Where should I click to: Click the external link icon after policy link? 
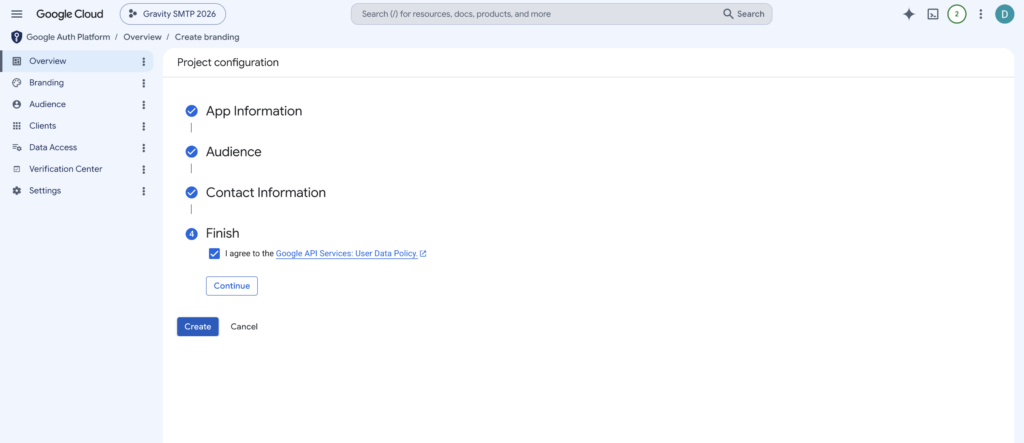[423, 254]
